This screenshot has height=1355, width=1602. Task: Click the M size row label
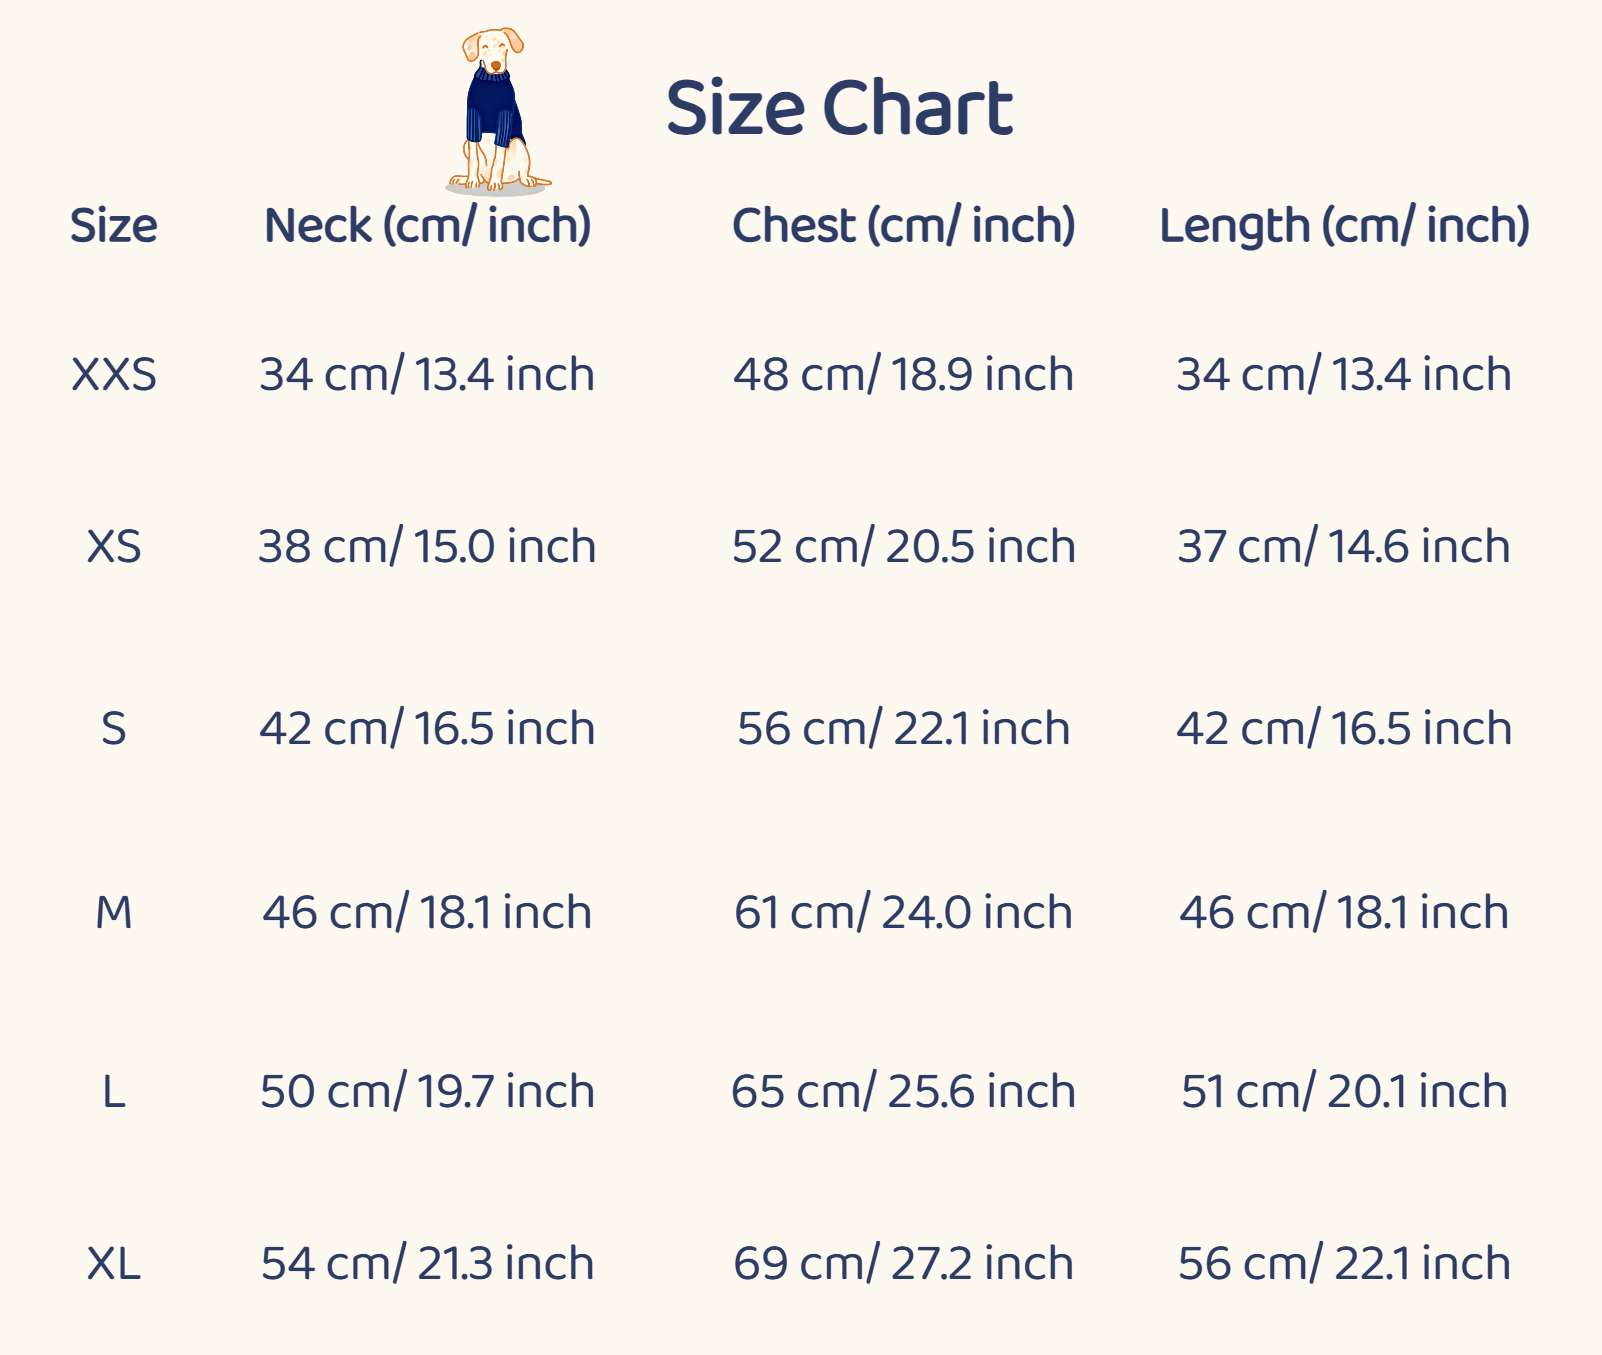click(x=113, y=913)
